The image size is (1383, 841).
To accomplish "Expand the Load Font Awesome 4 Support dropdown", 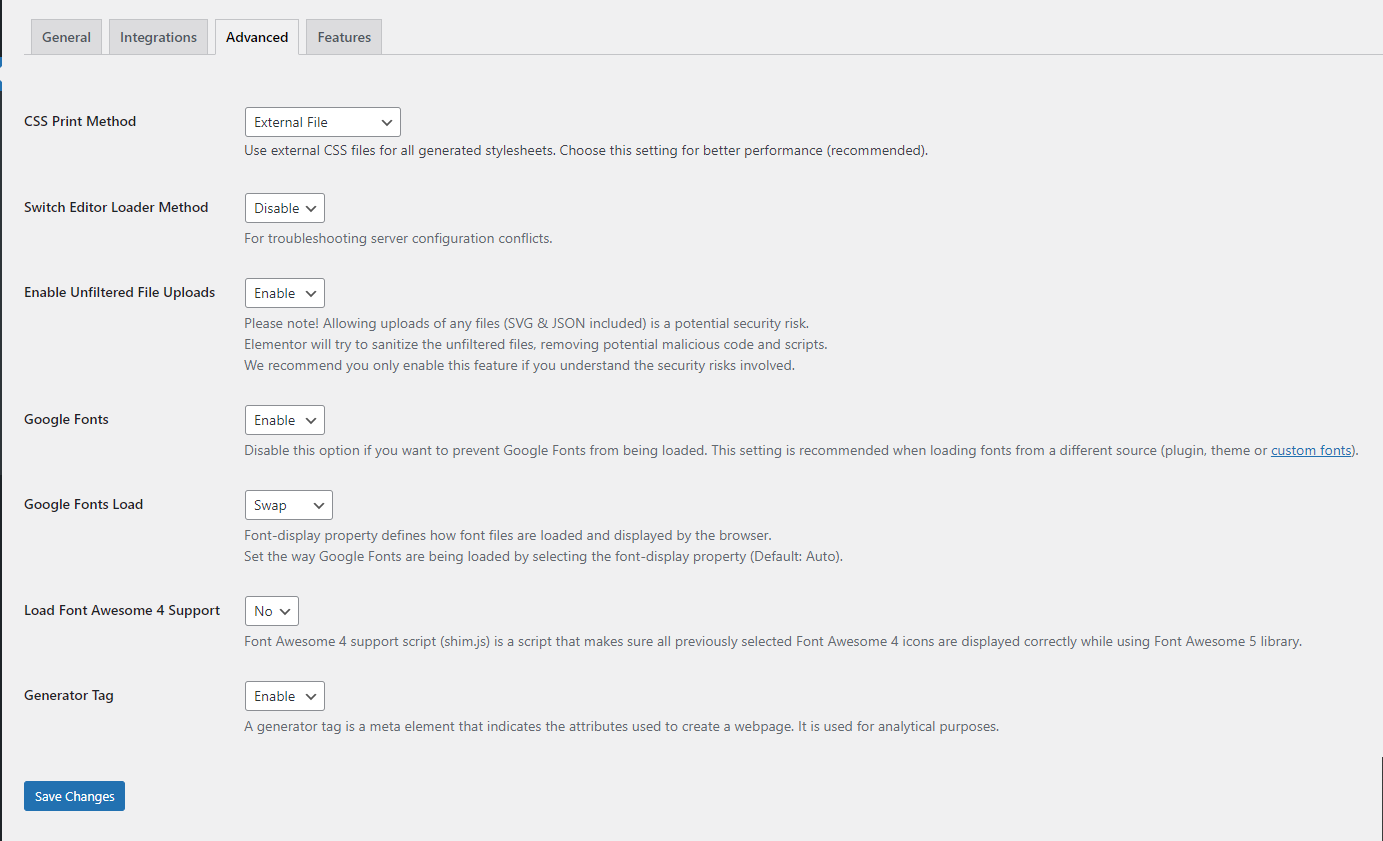I will [271, 611].
